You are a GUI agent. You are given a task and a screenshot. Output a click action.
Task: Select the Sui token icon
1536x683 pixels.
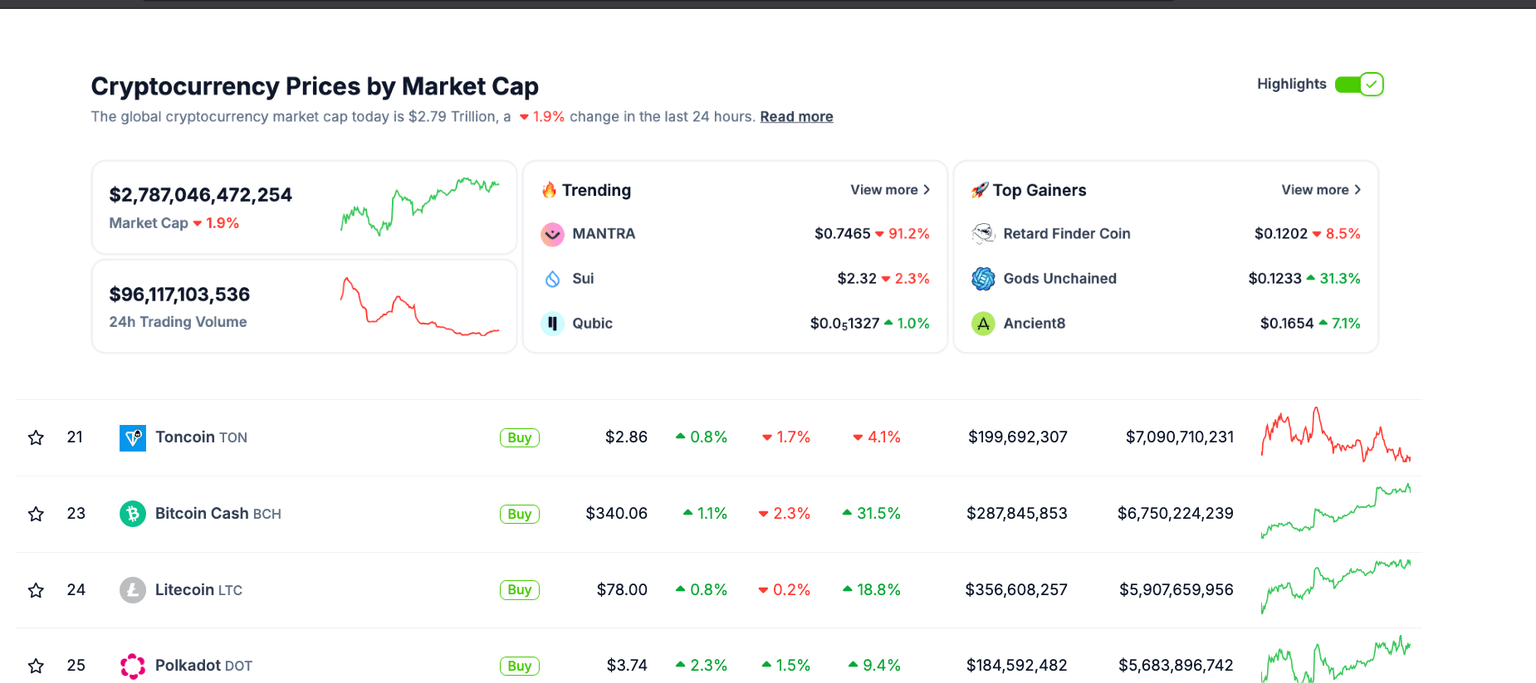[552, 279]
